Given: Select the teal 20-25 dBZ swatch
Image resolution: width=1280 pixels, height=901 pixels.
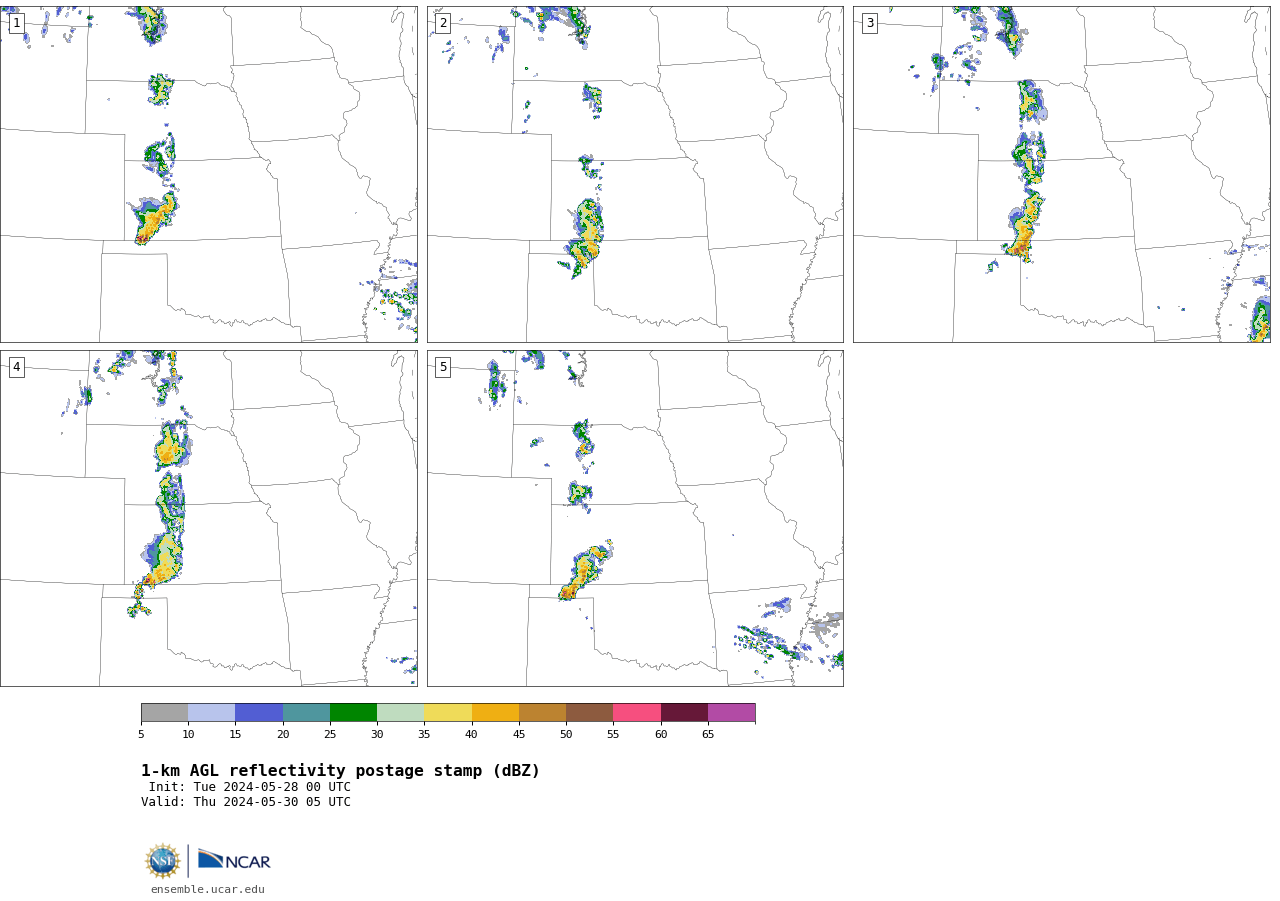Looking at the screenshot, I should (306, 713).
